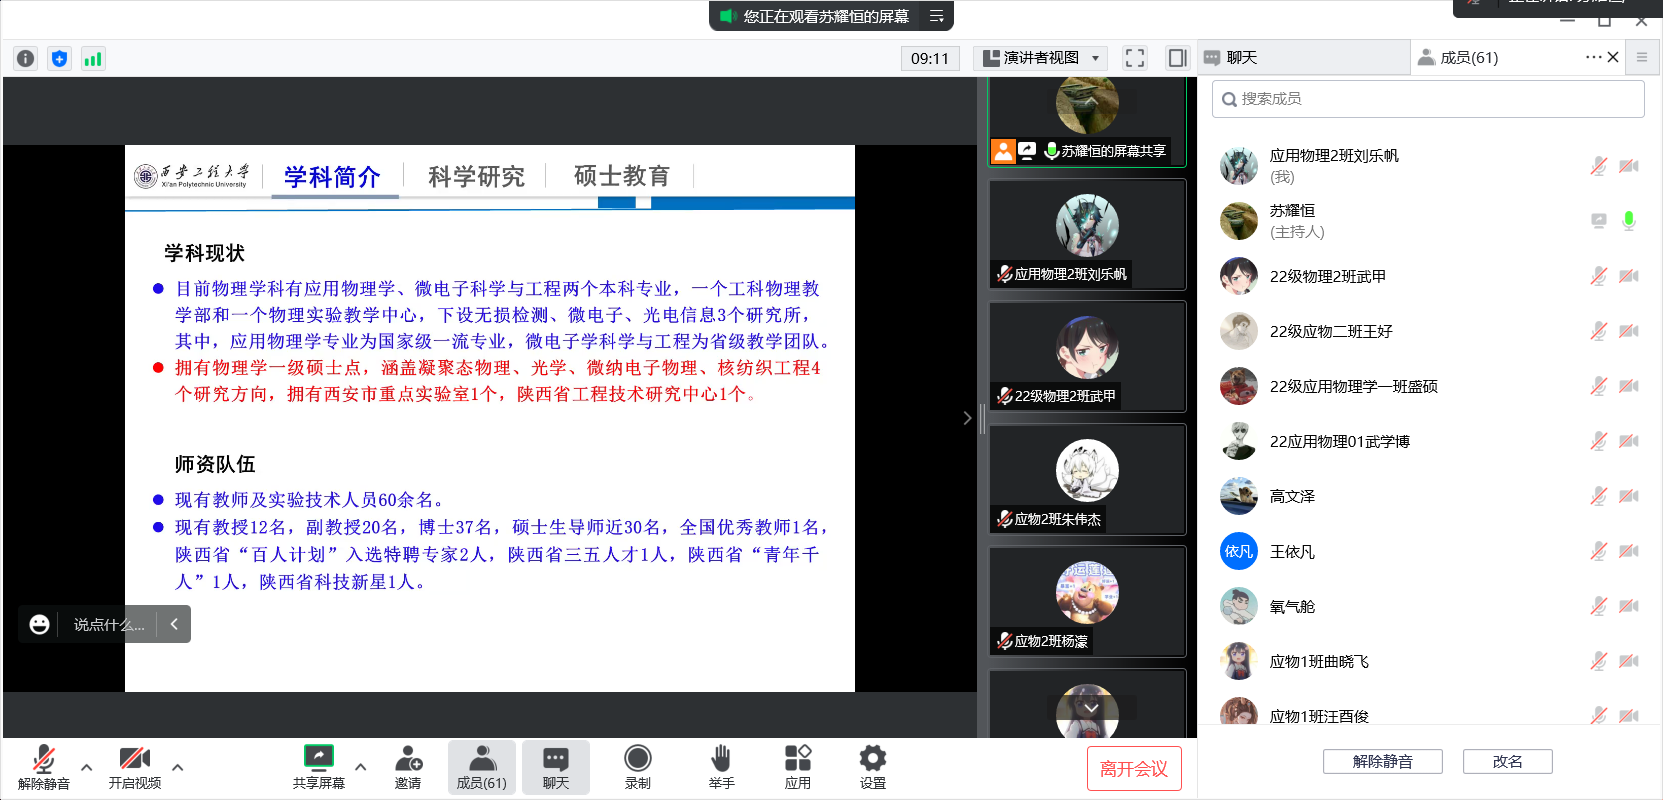
Task: Unmute microphone via 解除静音 in toolbar
Action: click(x=44, y=767)
